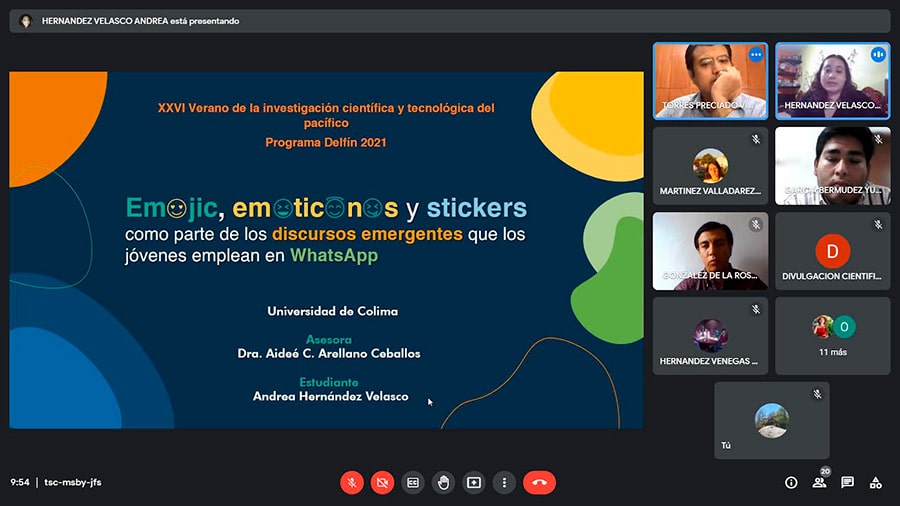This screenshot has height=506, width=900.
Task: Click the MARTINEZ VALLADAREZ profile avatar
Action: (x=710, y=166)
